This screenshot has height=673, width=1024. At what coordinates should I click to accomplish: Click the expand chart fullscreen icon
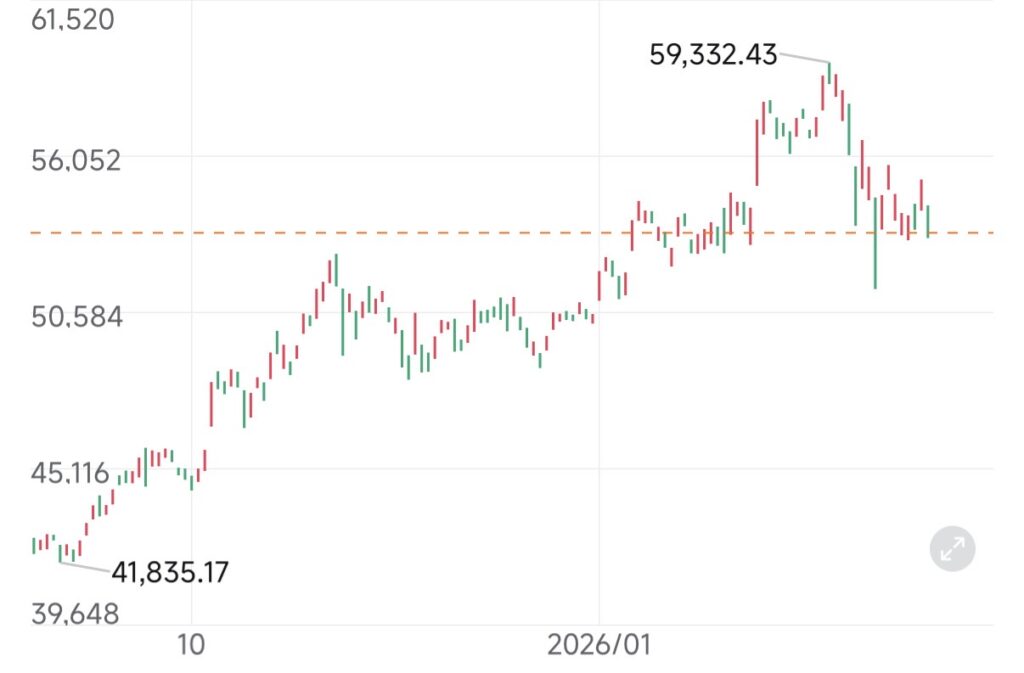951,548
